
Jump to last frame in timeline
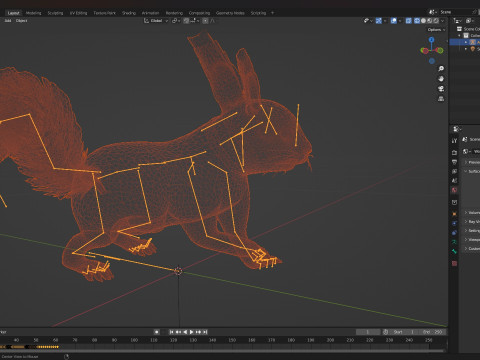click(x=205, y=332)
